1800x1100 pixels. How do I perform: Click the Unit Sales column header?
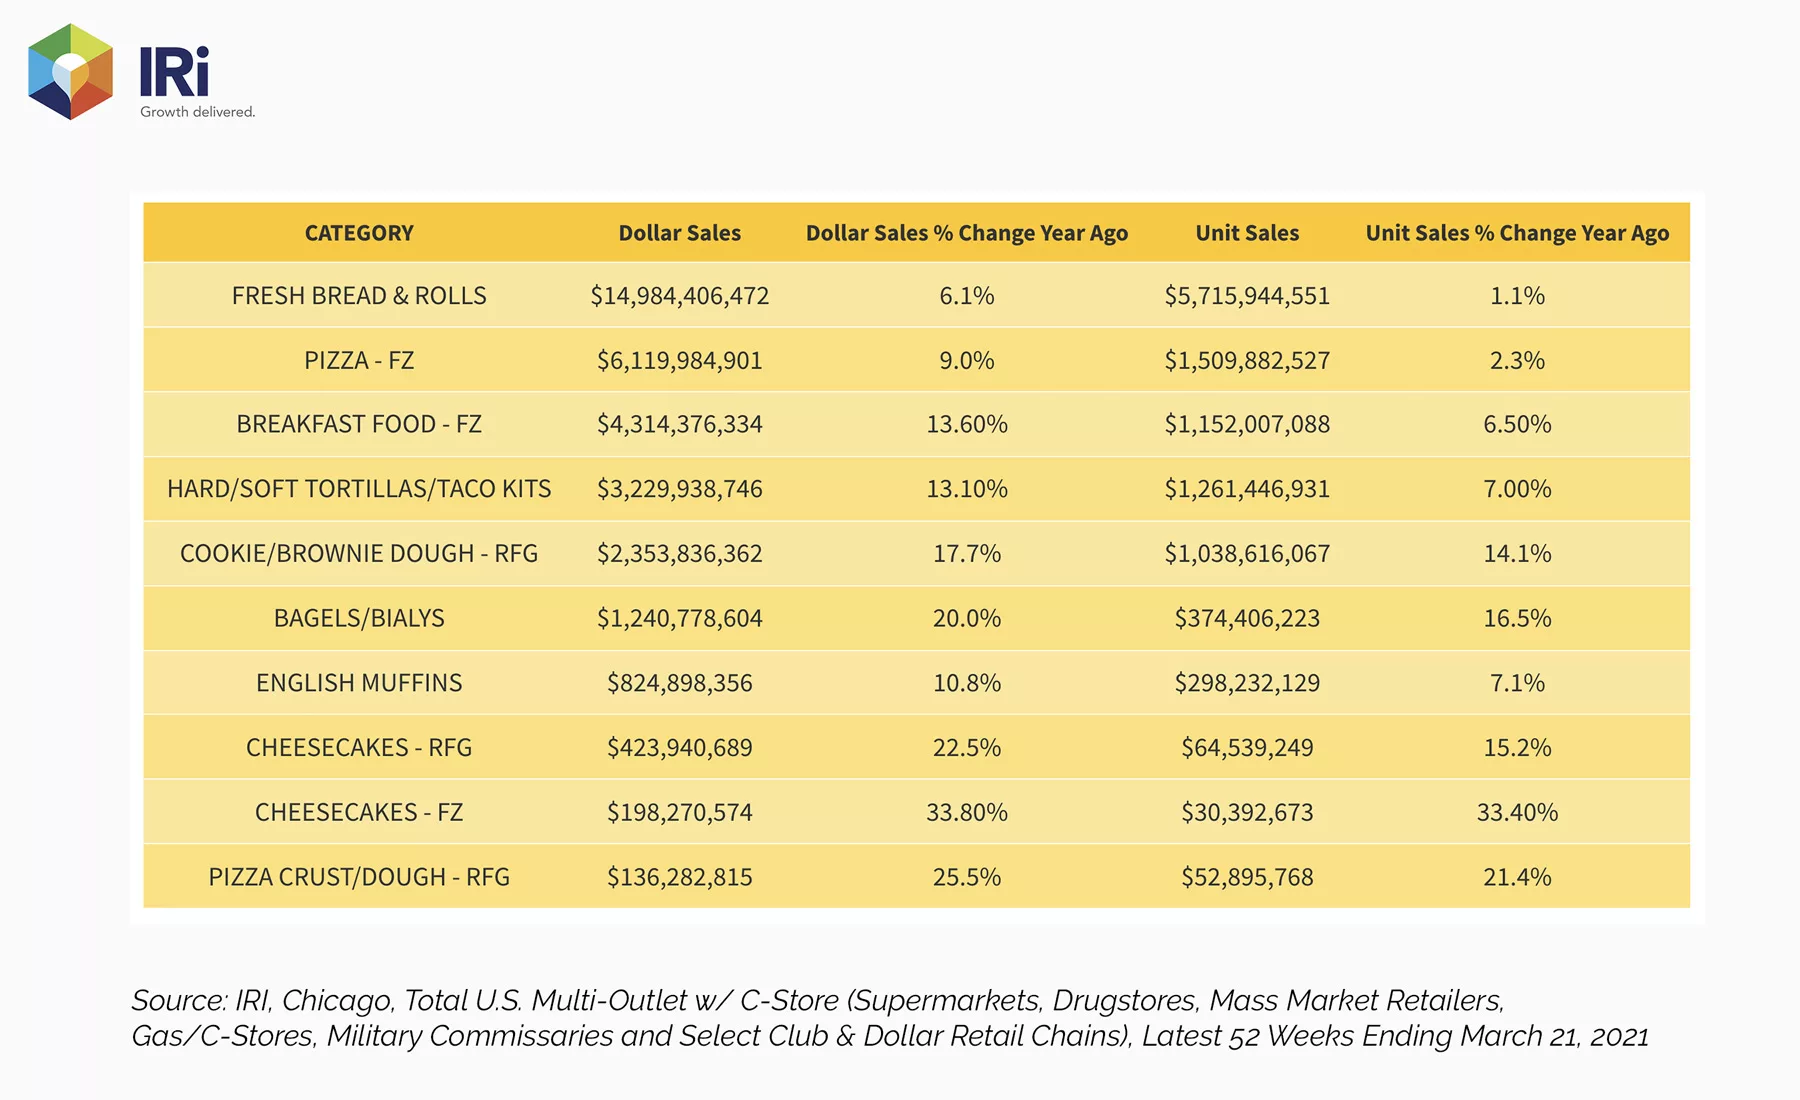coord(1247,233)
